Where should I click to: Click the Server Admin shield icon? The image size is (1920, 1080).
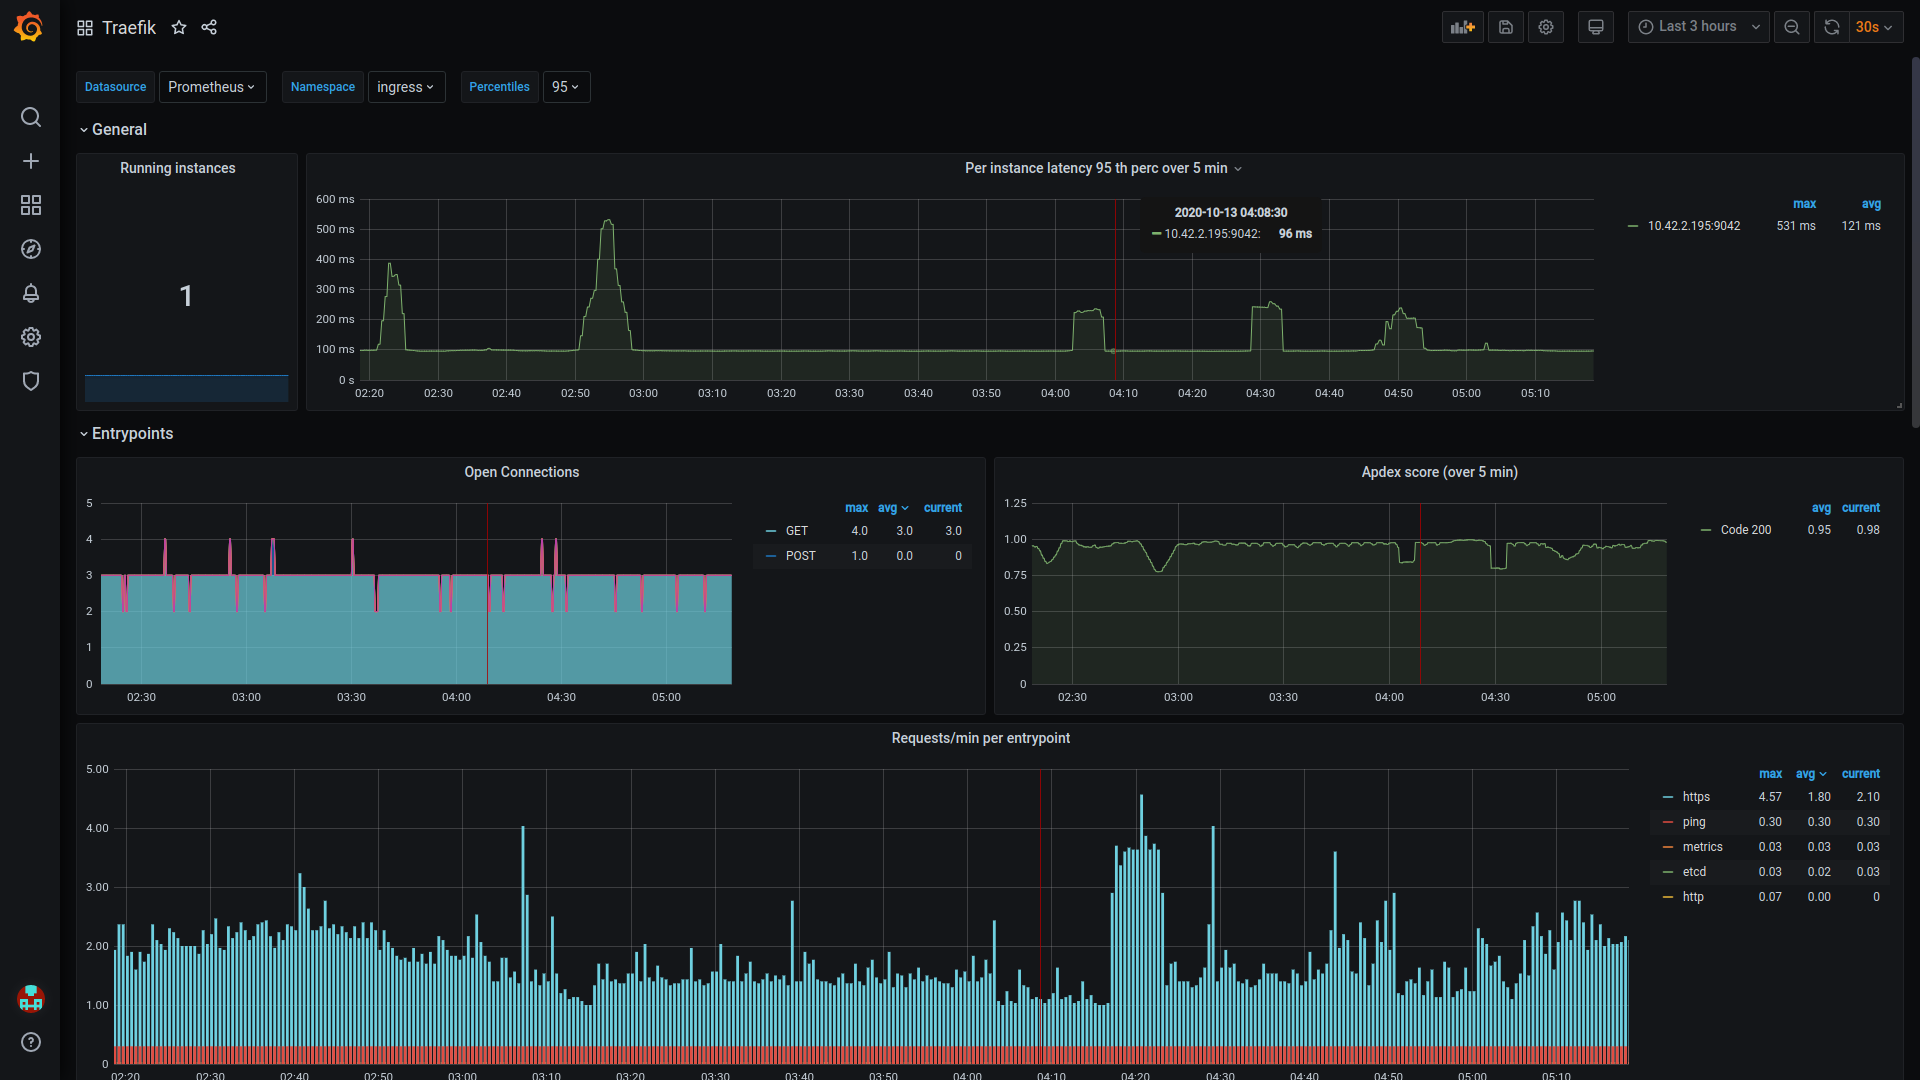31,381
